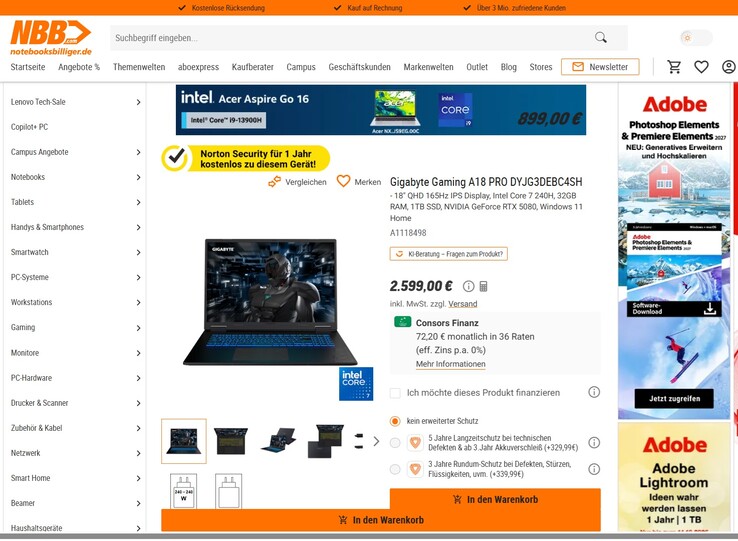Click info icon beside financing checkbox
Viewport: 738px width, 541px height.
[x=594, y=392]
